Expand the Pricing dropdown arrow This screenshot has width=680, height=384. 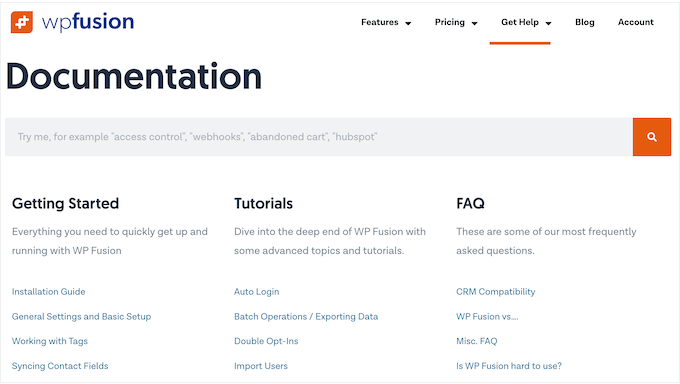(x=474, y=23)
